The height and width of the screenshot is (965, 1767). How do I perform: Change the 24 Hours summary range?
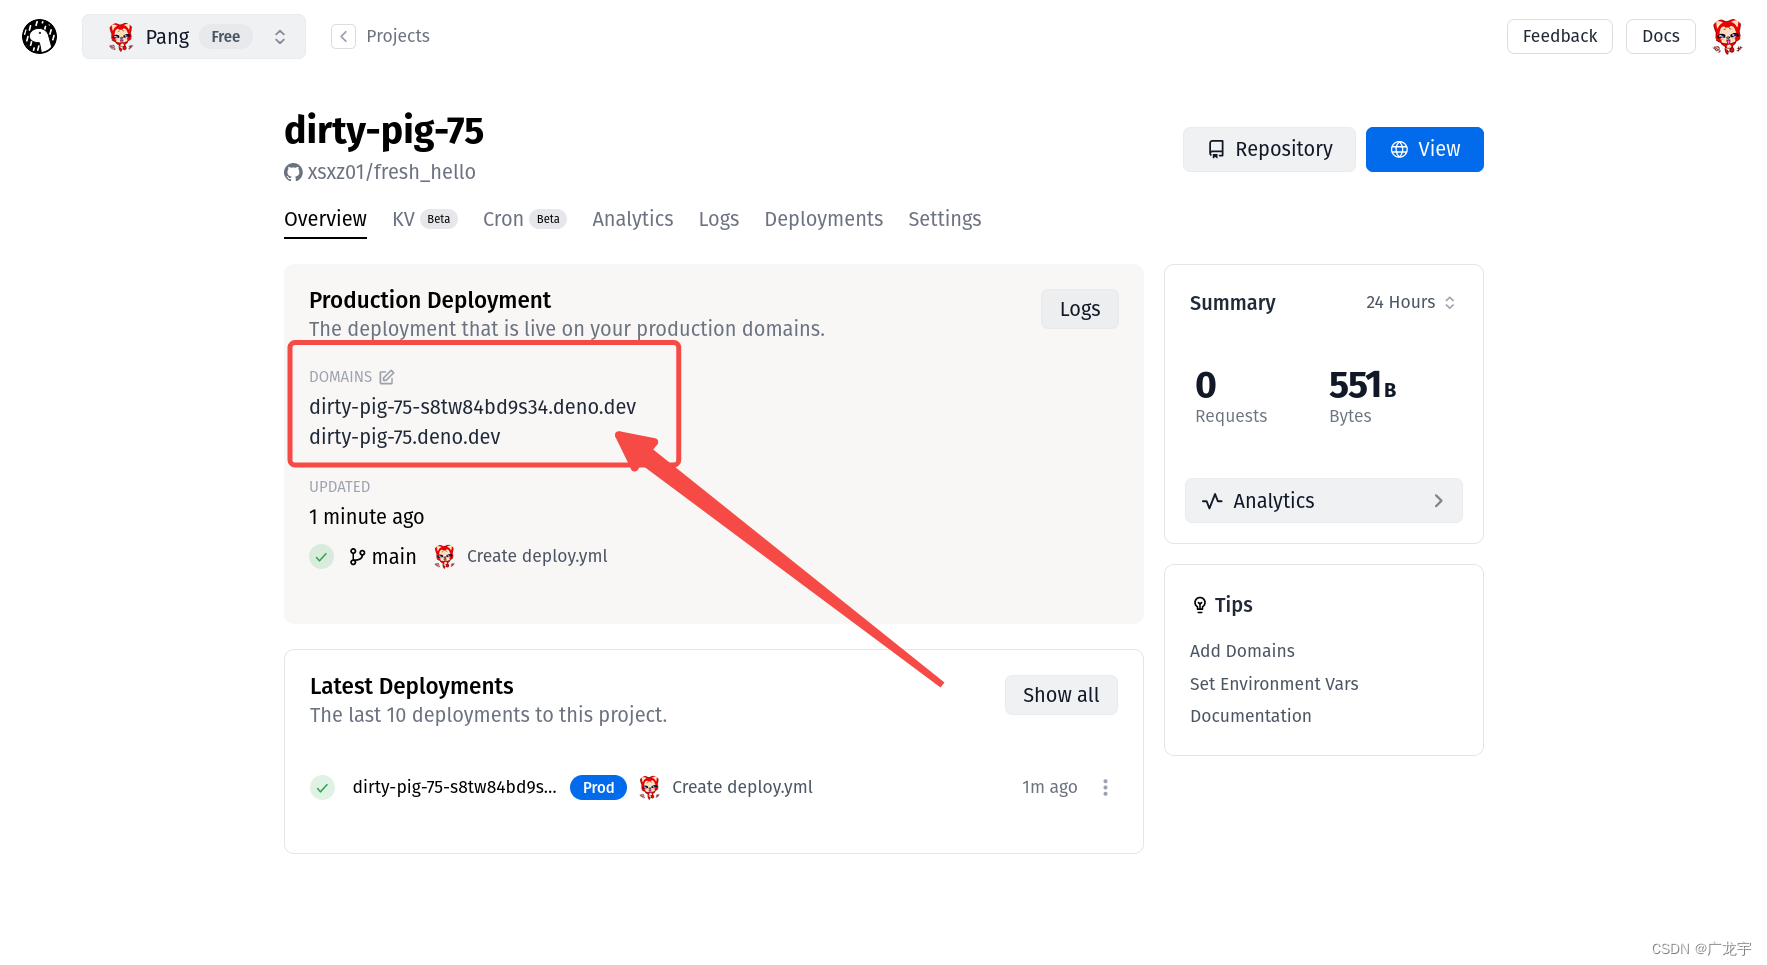point(1410,302)
